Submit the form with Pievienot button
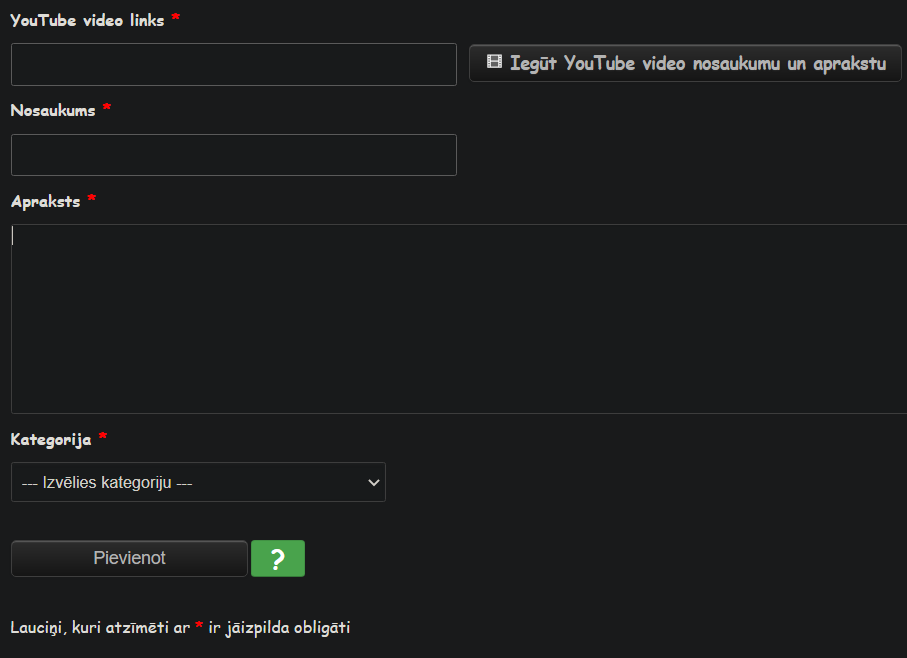 [129, 558]
